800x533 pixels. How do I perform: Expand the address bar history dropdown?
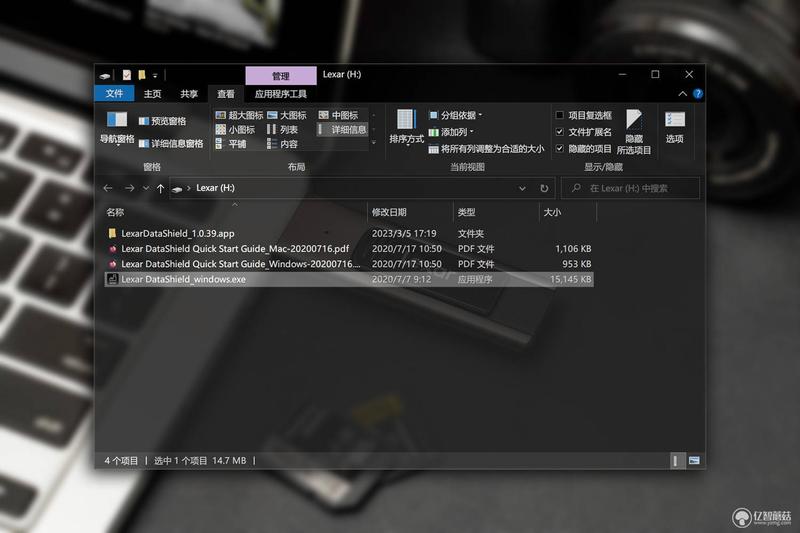(x=522, y=188)
